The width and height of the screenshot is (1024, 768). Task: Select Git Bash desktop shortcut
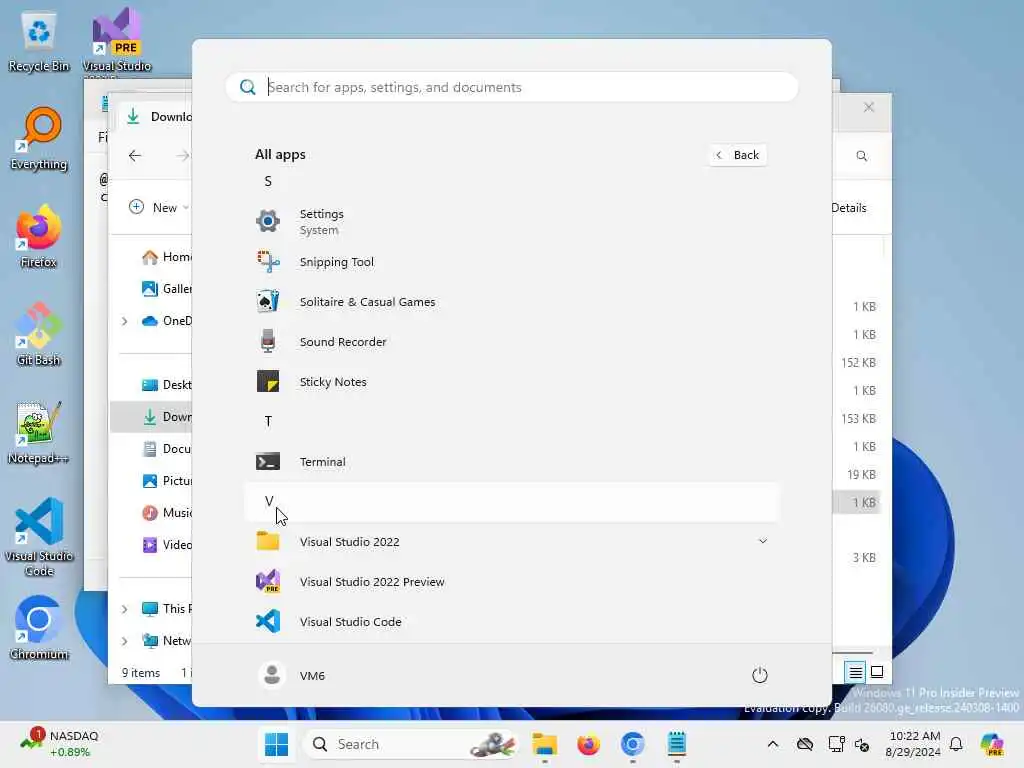(x=39, y=335)
